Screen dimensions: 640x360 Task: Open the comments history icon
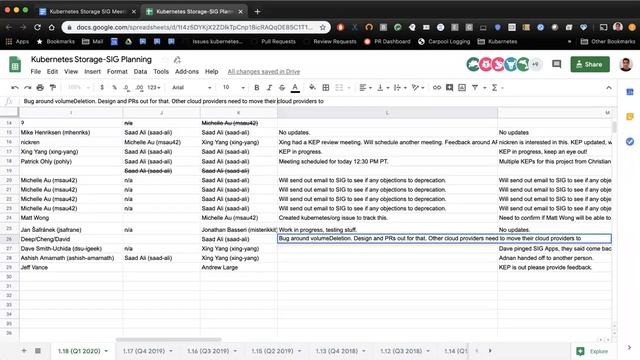(556, 64)
